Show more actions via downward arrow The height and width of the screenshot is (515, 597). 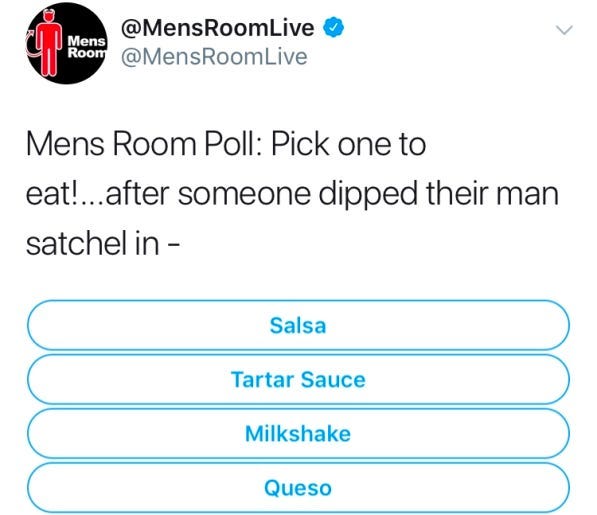(x=564, y=30)
